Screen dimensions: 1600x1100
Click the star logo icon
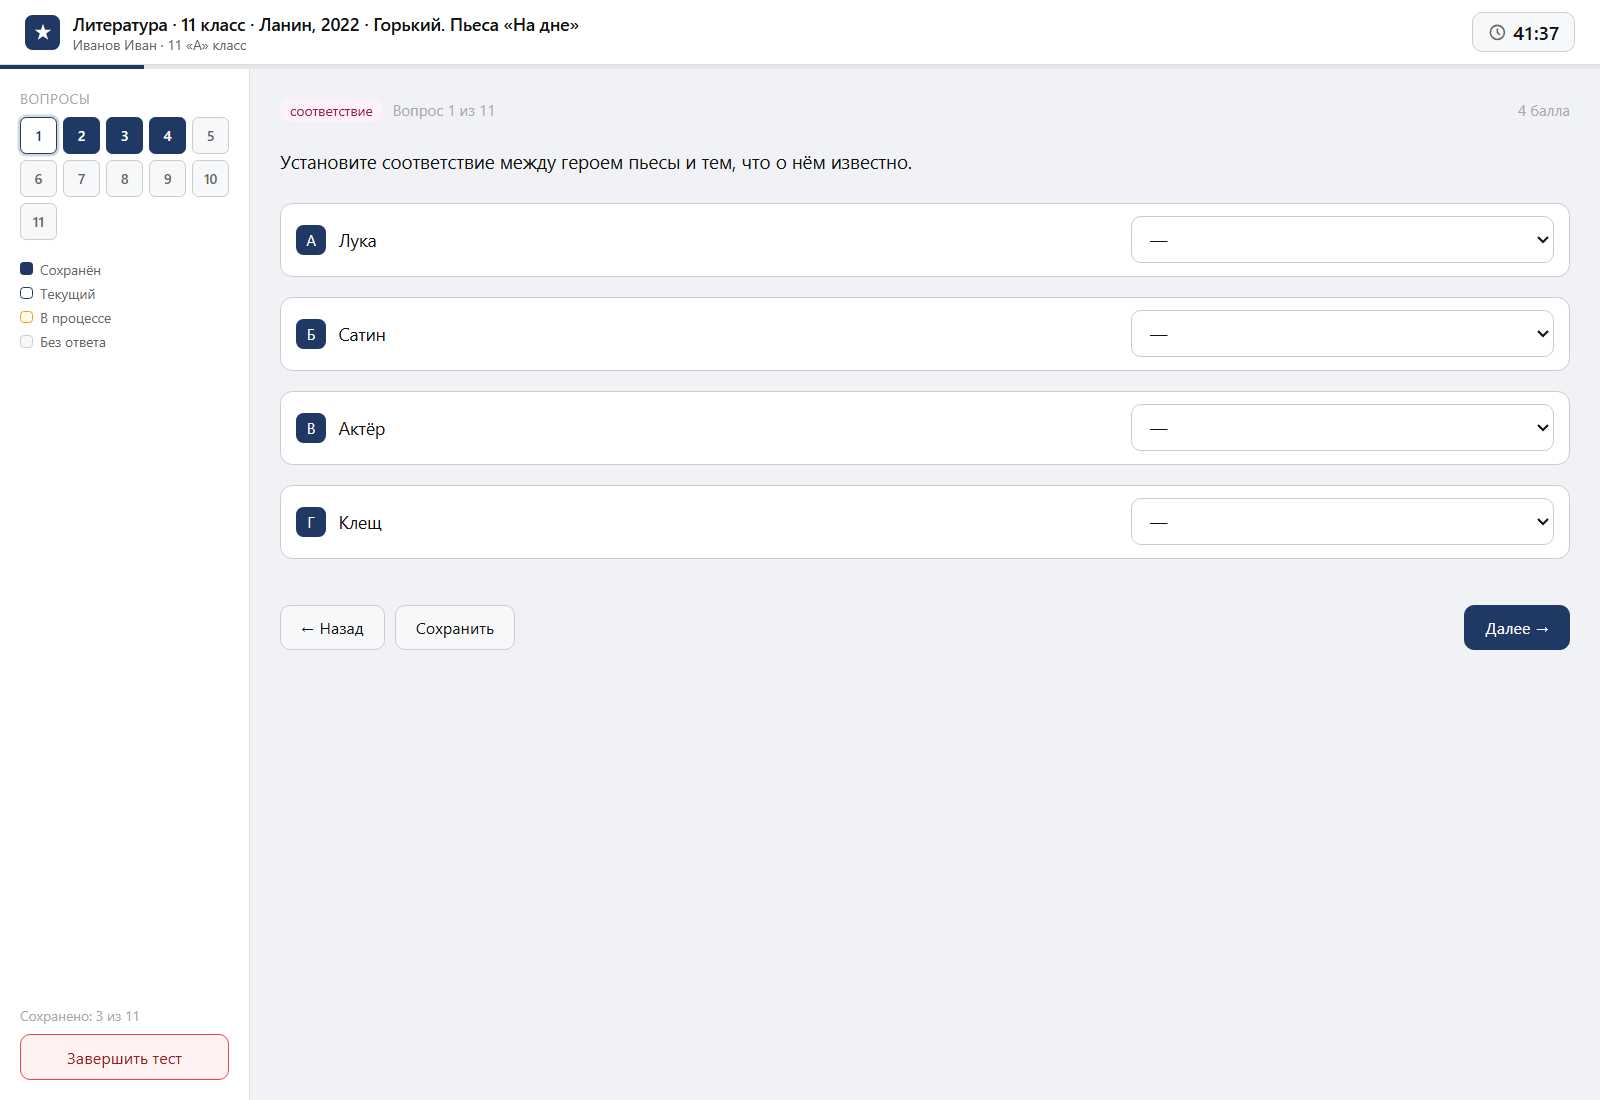coord(42,33)
